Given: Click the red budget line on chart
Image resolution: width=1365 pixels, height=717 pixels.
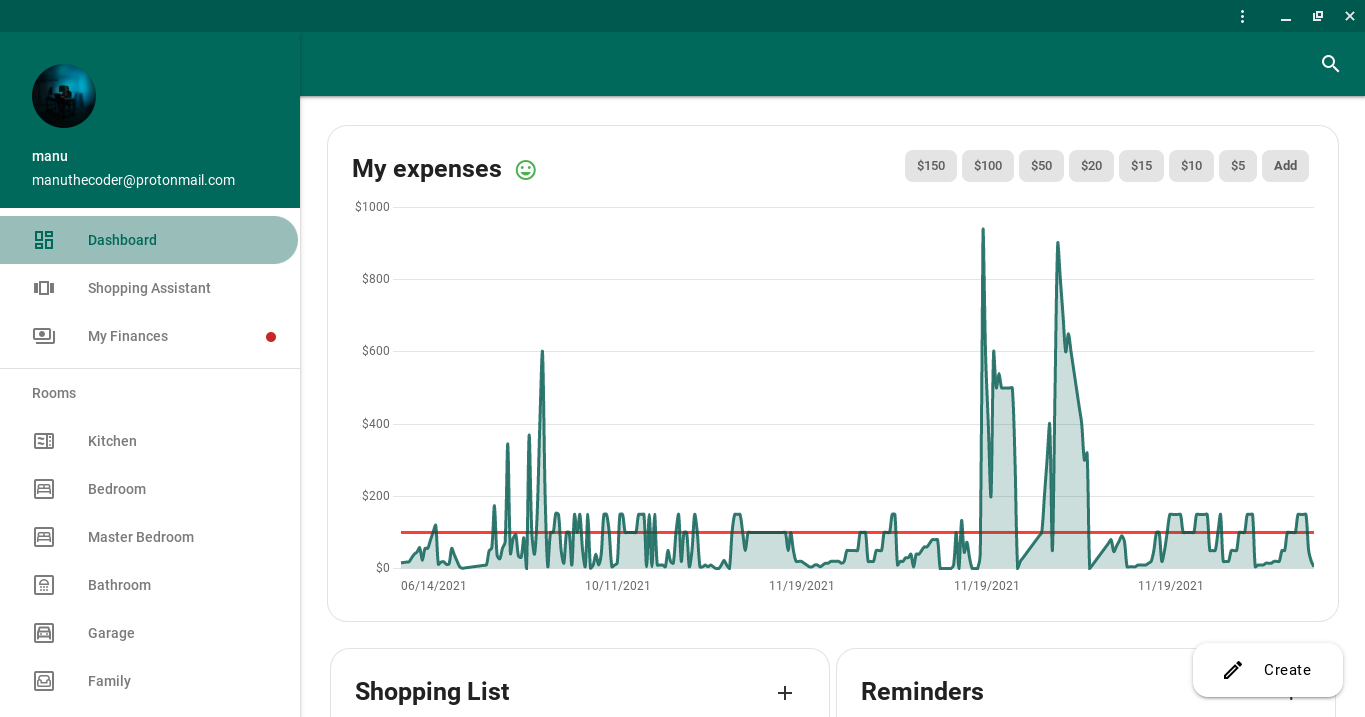Looking at the screenshot, I should (x=857, y=532).
